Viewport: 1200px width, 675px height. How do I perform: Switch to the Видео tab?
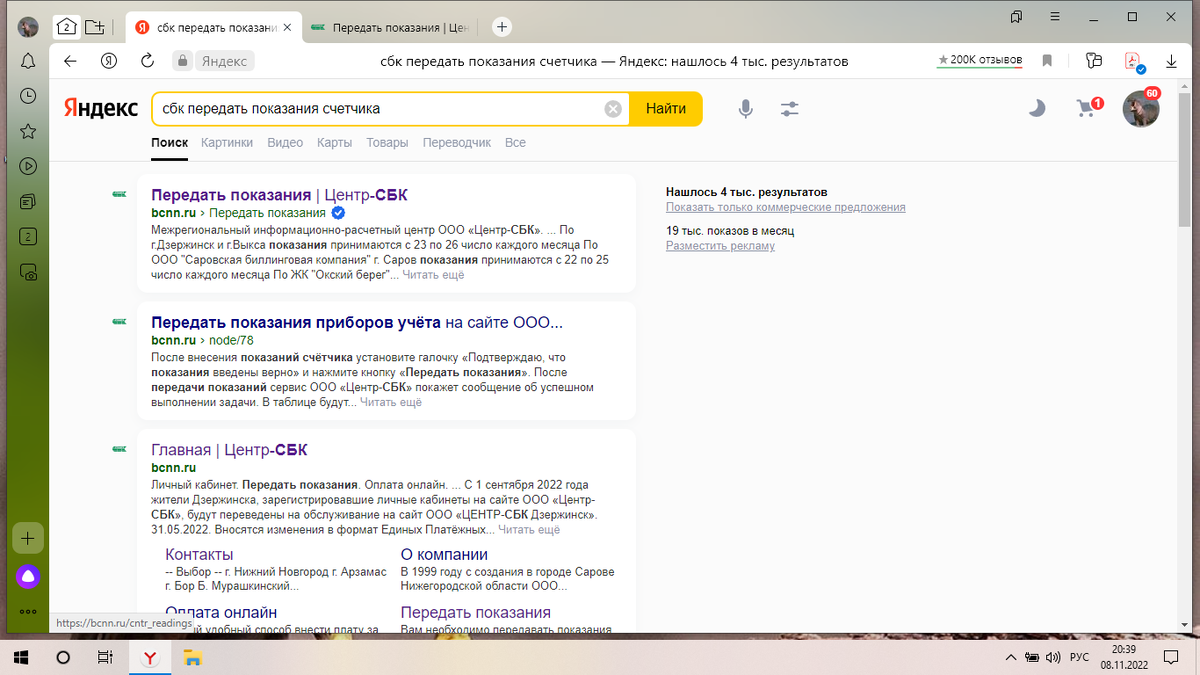click(x=285, y=143)
